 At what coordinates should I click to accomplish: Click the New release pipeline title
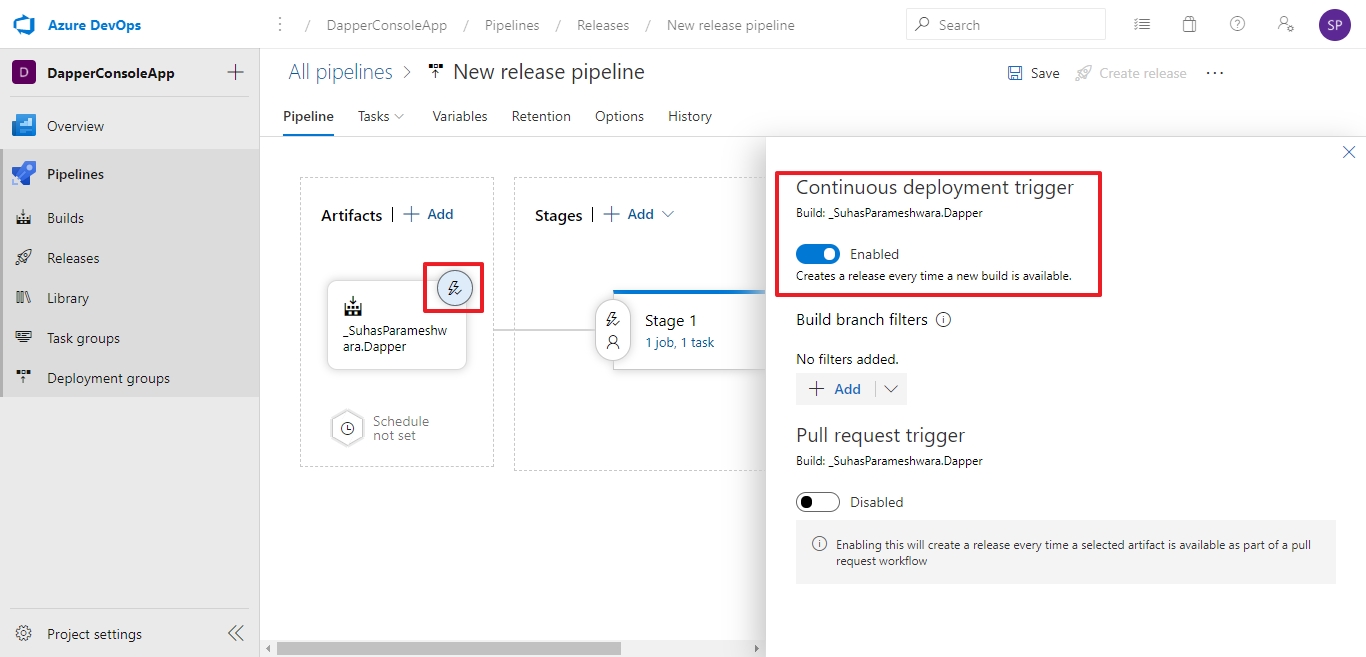coord(549,72)
